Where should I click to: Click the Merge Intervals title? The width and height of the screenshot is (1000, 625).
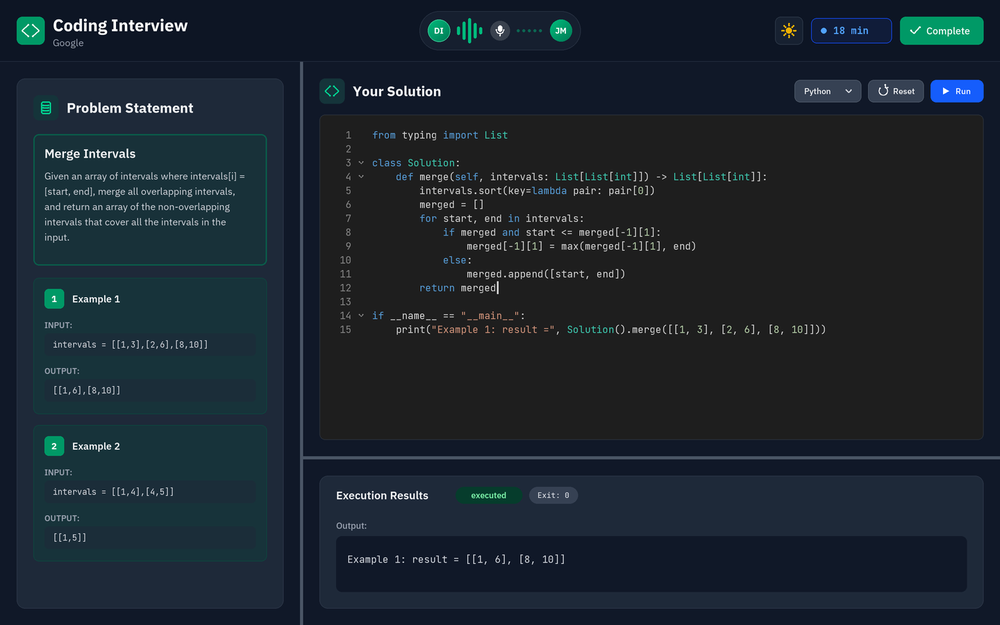tap(90, 154)
